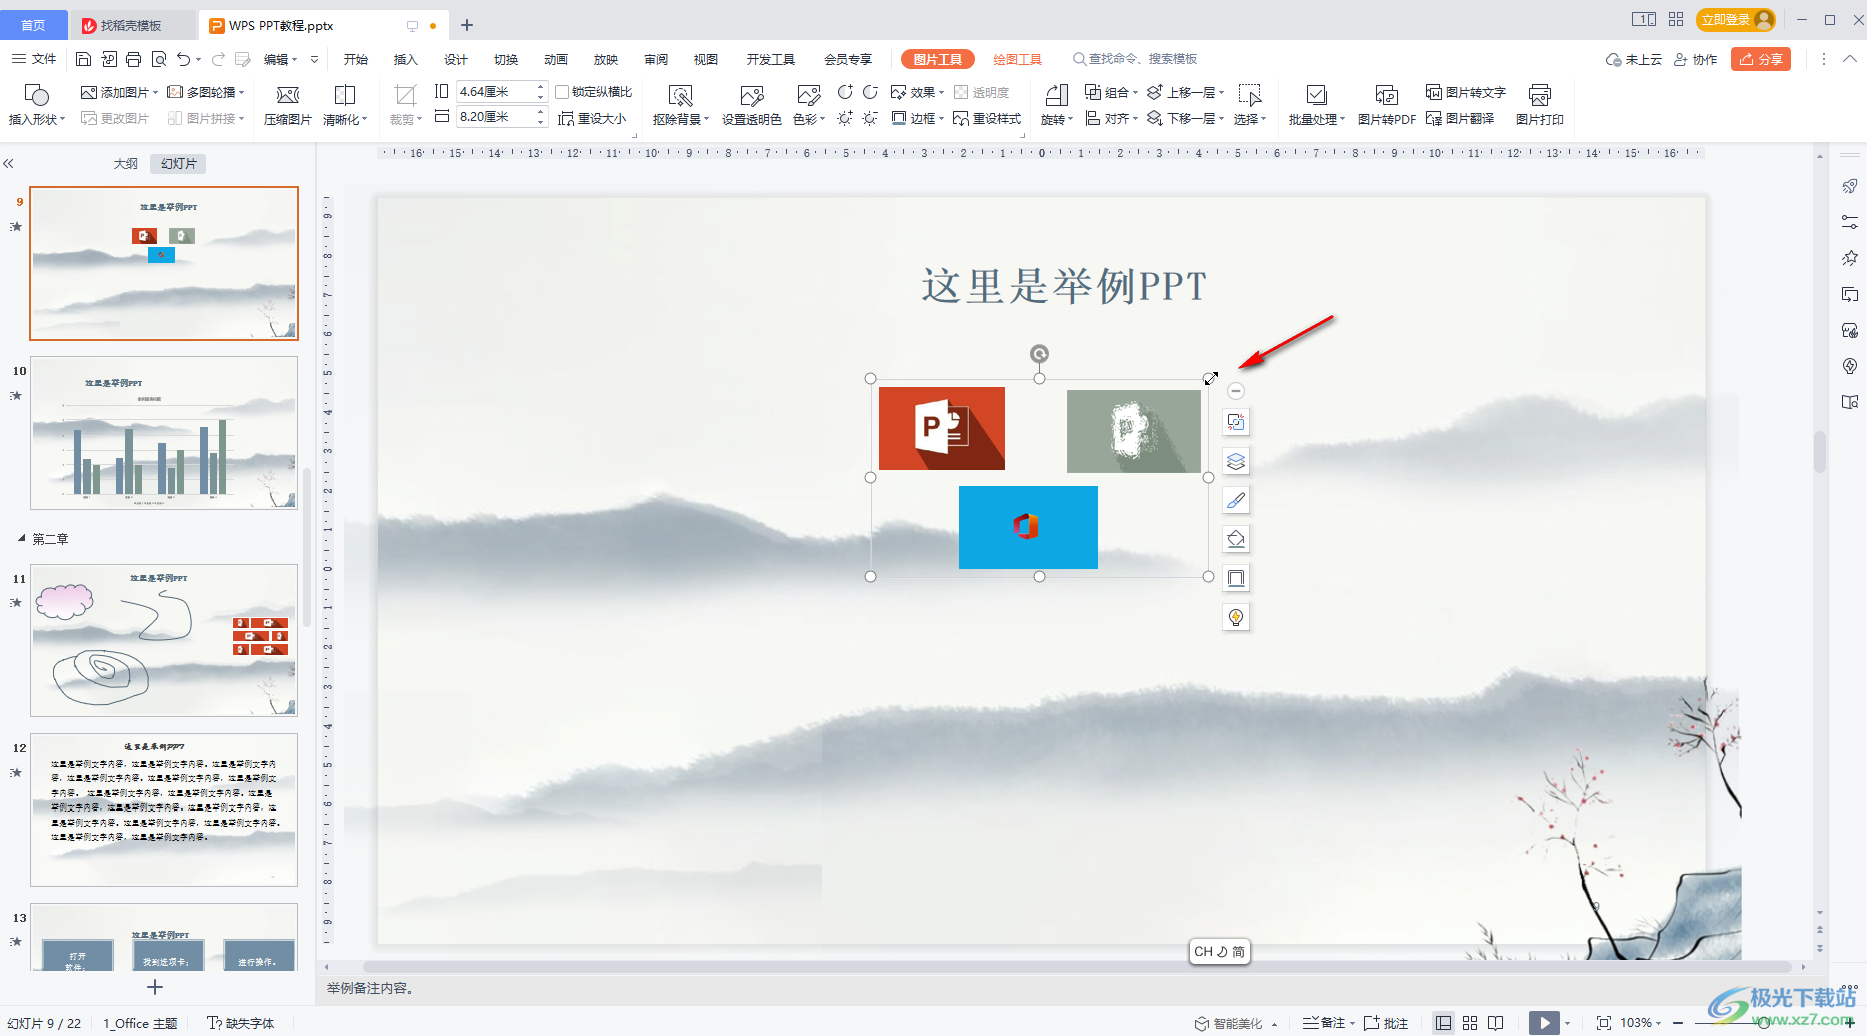Collapse the 第二章 section in slide panel
Screen dimensions: 1867x1036
click(x=22, y=539)
